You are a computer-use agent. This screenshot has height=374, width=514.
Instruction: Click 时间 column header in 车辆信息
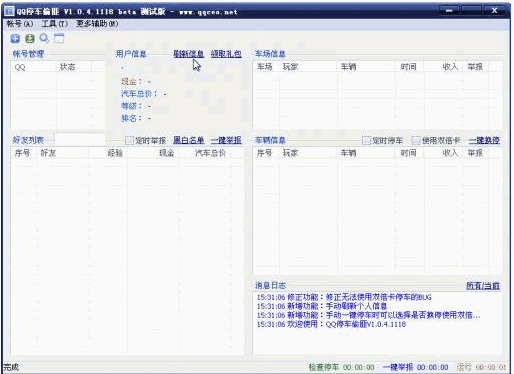410,153
